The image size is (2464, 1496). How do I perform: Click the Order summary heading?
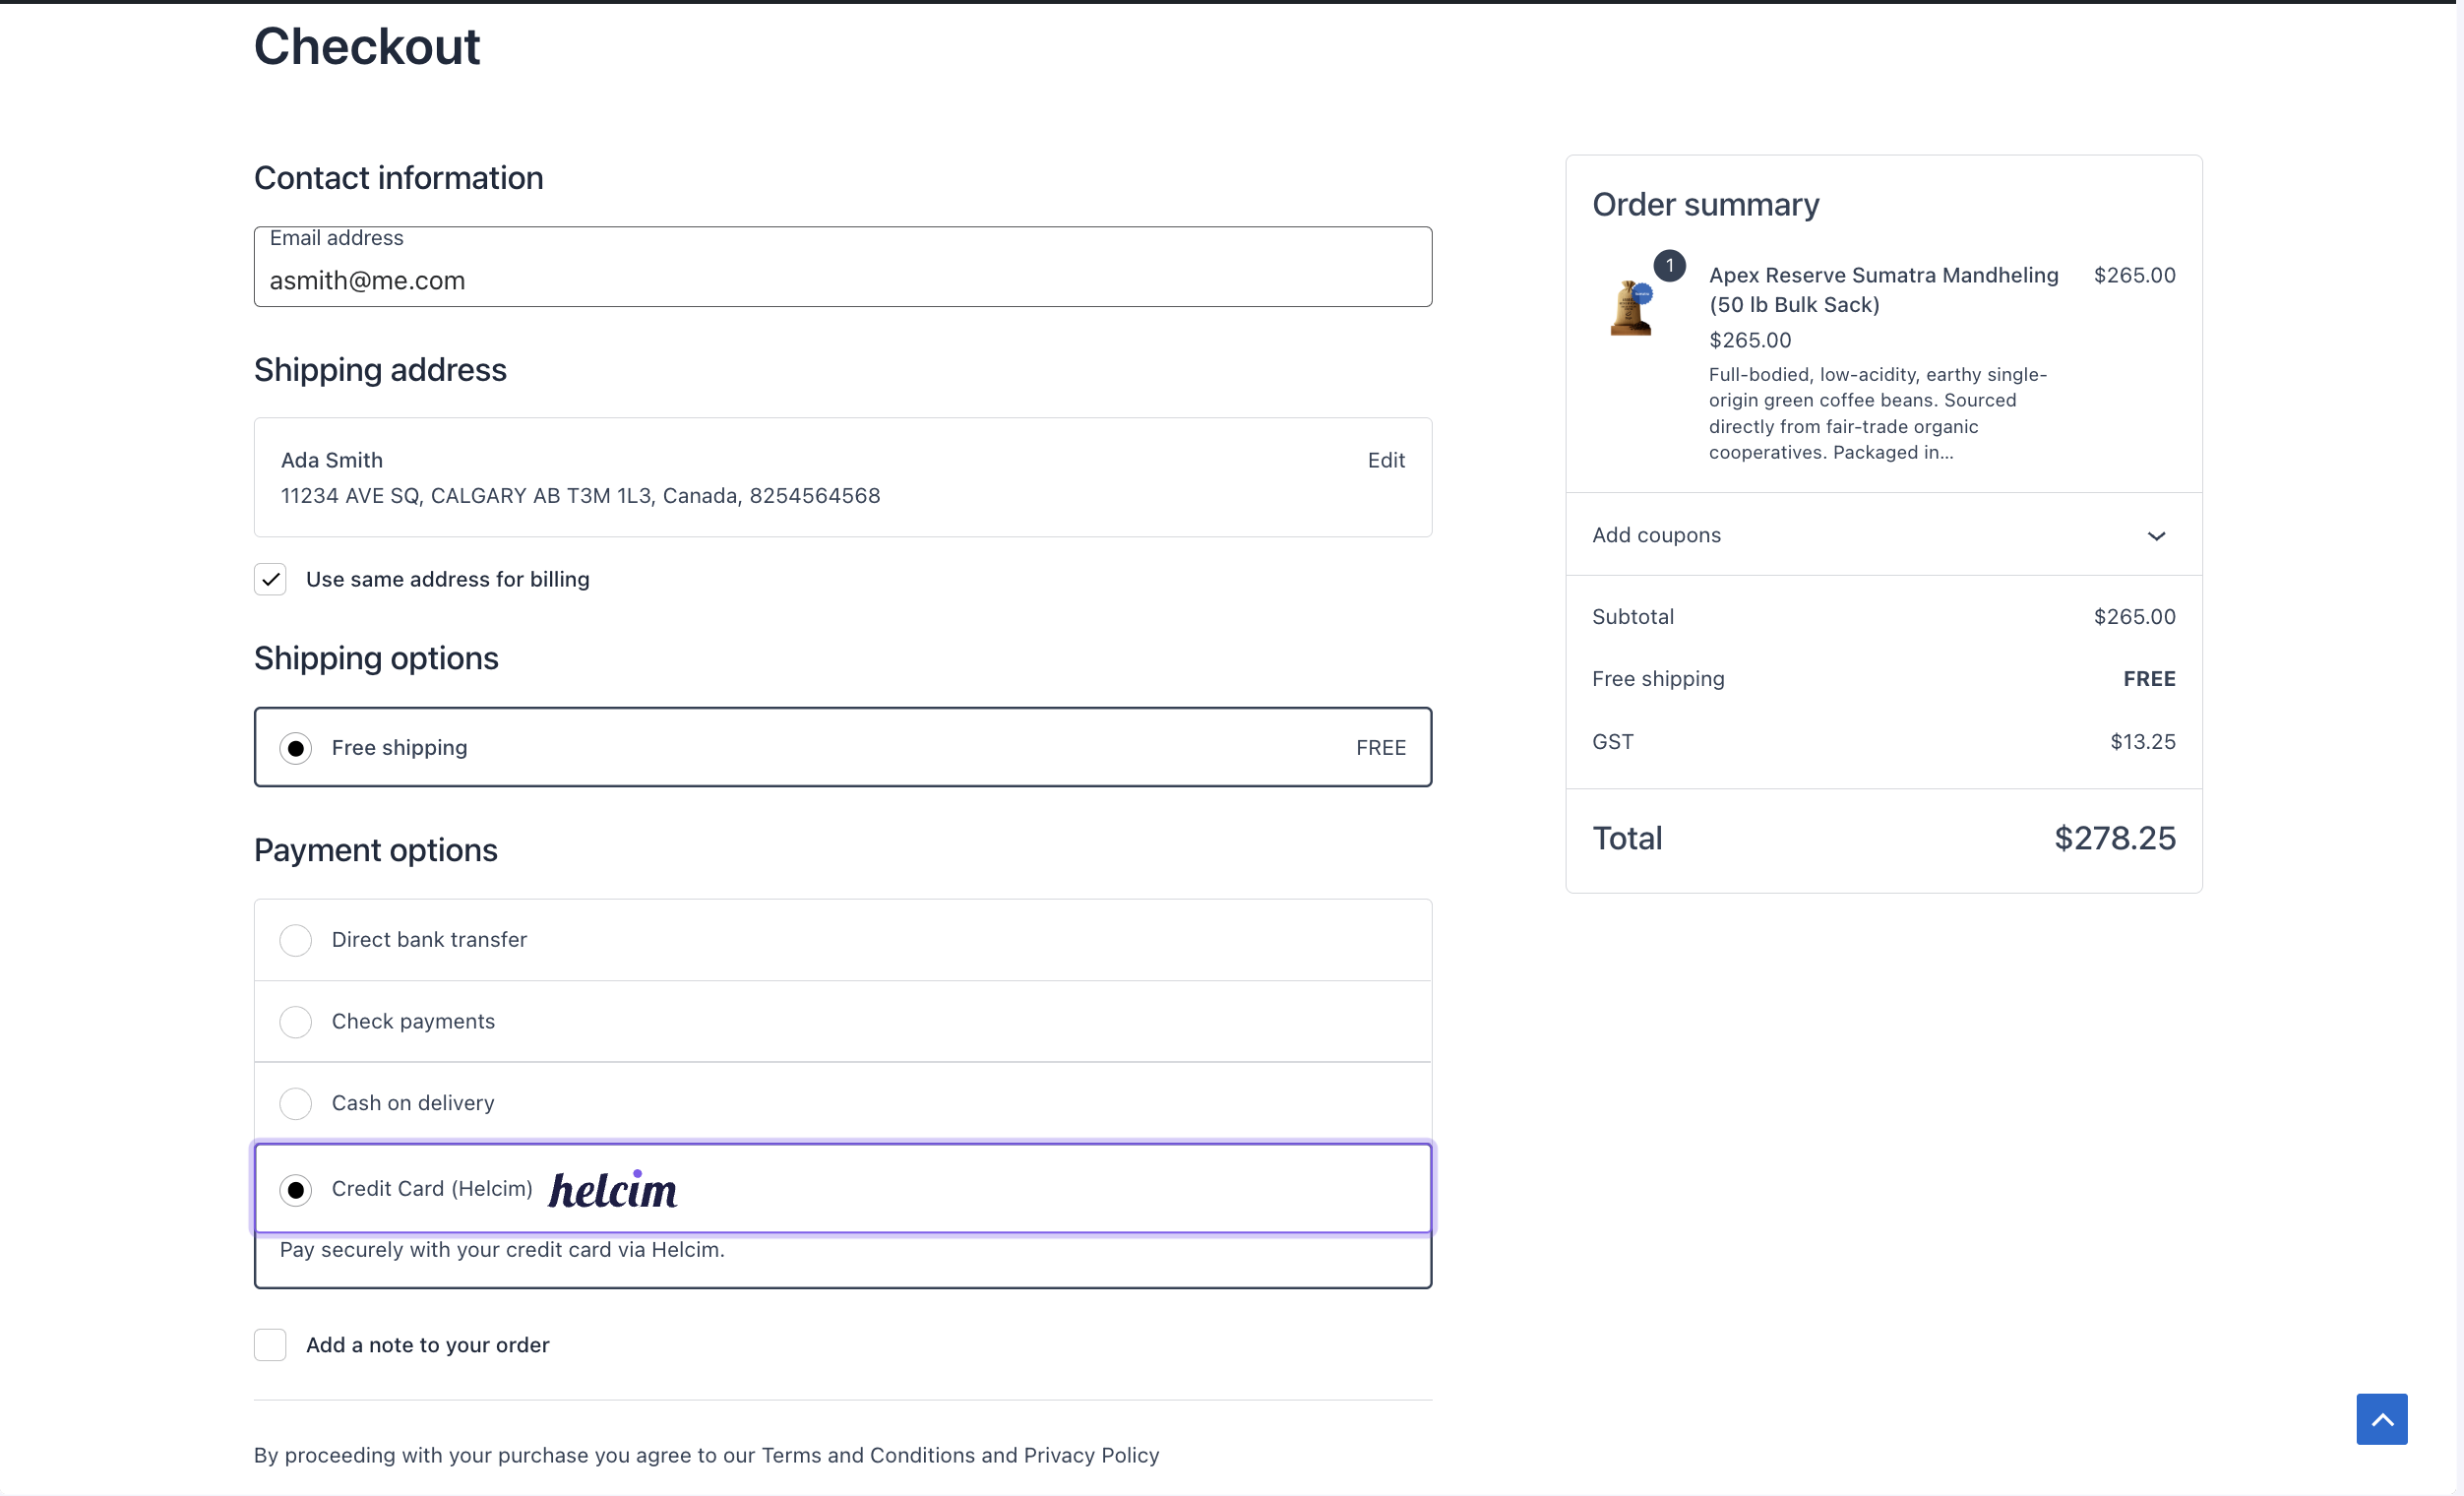click(1705, 204)
